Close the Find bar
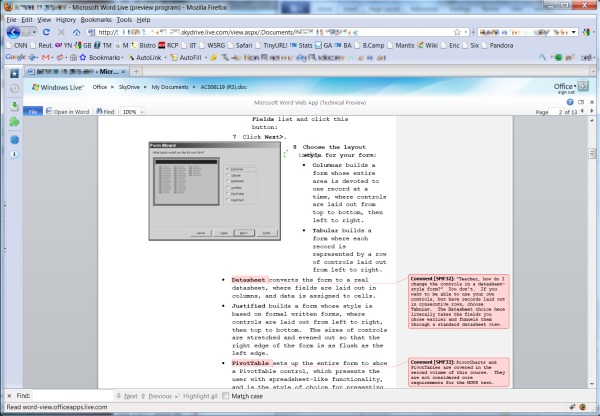Viewport: 600px width, 416px height. (x=9, y=396)
